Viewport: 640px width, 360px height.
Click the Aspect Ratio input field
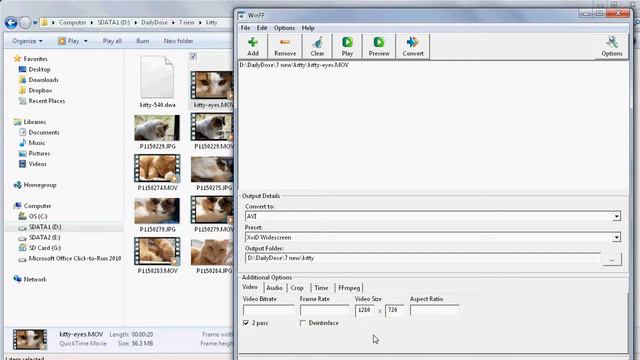(x=434, y=310)
